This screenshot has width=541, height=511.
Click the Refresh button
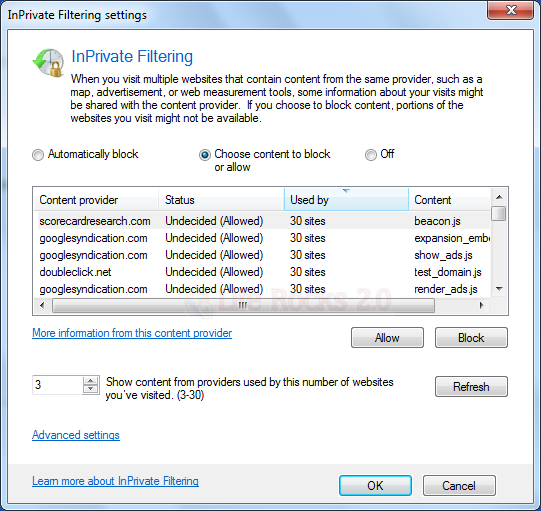[x=471, y=386]
